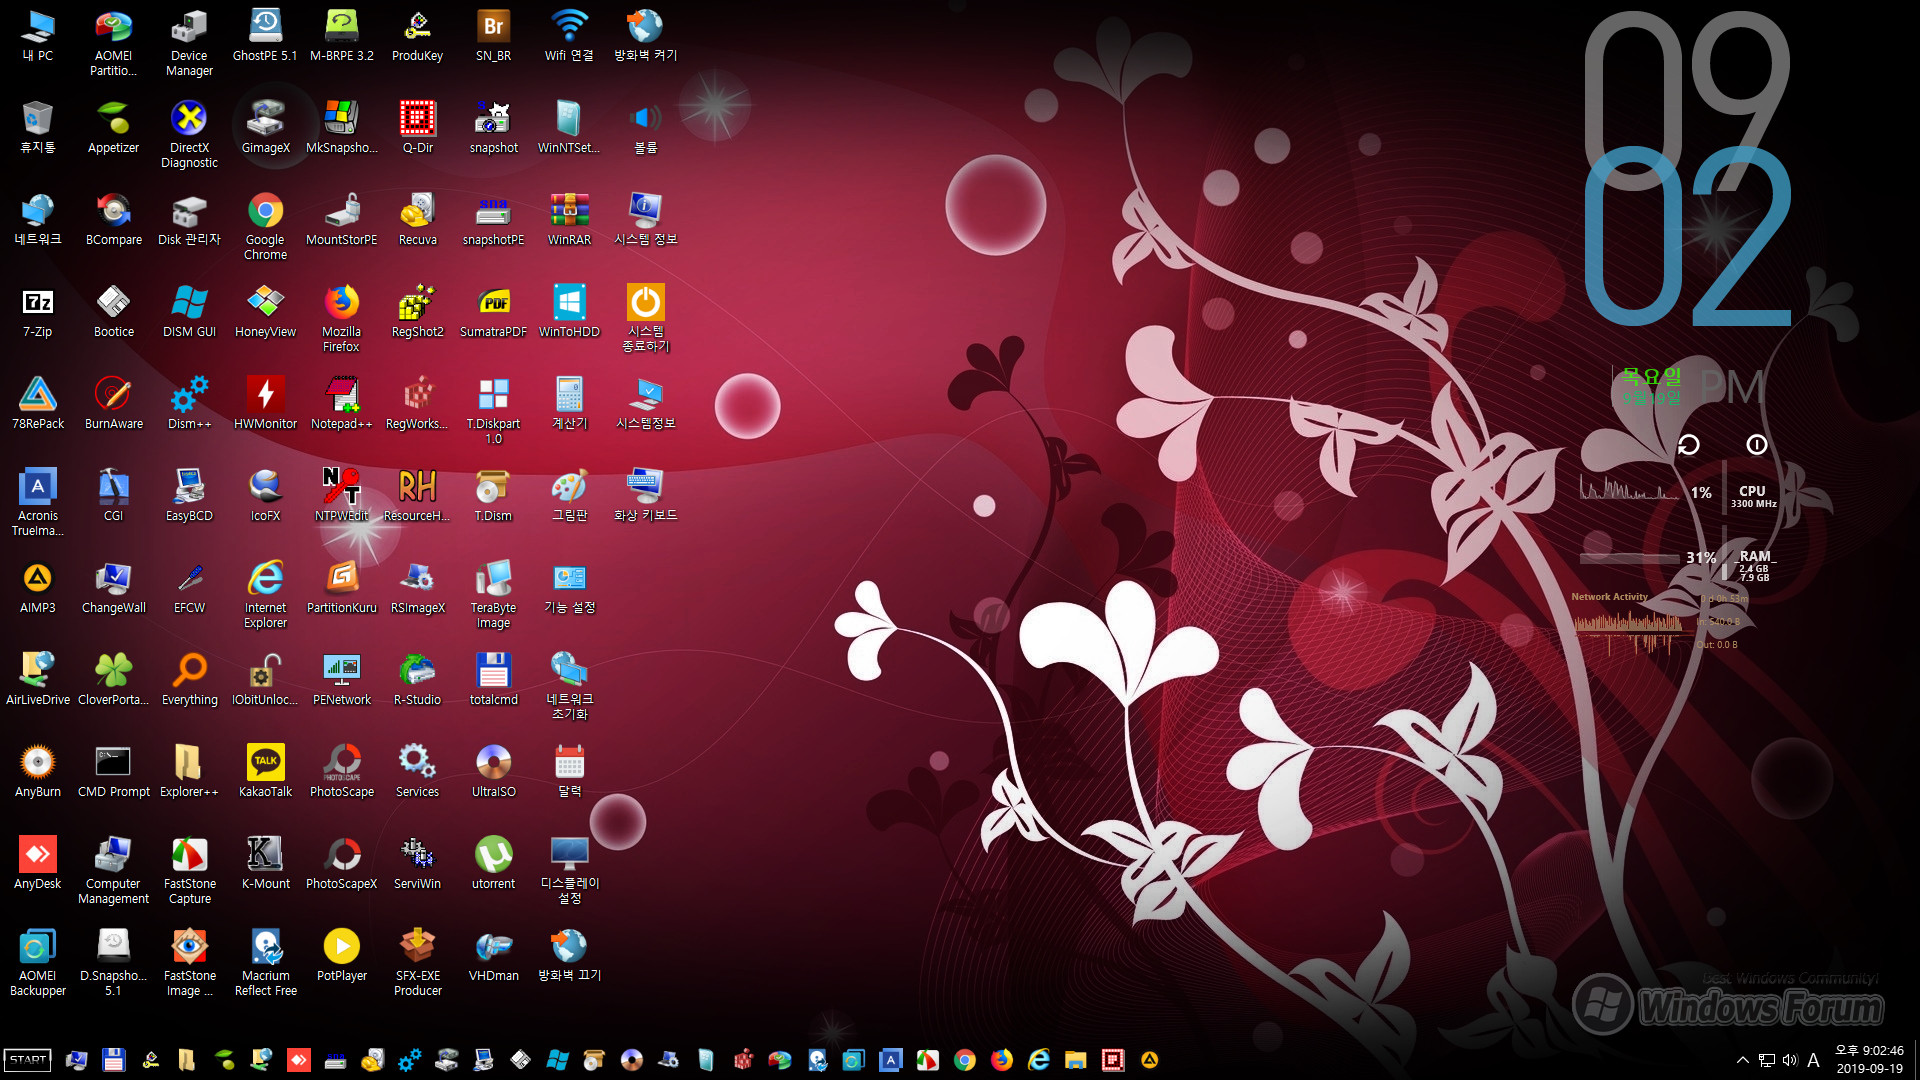Viewport: 1920px width, 1080px height.
Task: Open the Q-Dir file manager icon
Action: (417, 127)
